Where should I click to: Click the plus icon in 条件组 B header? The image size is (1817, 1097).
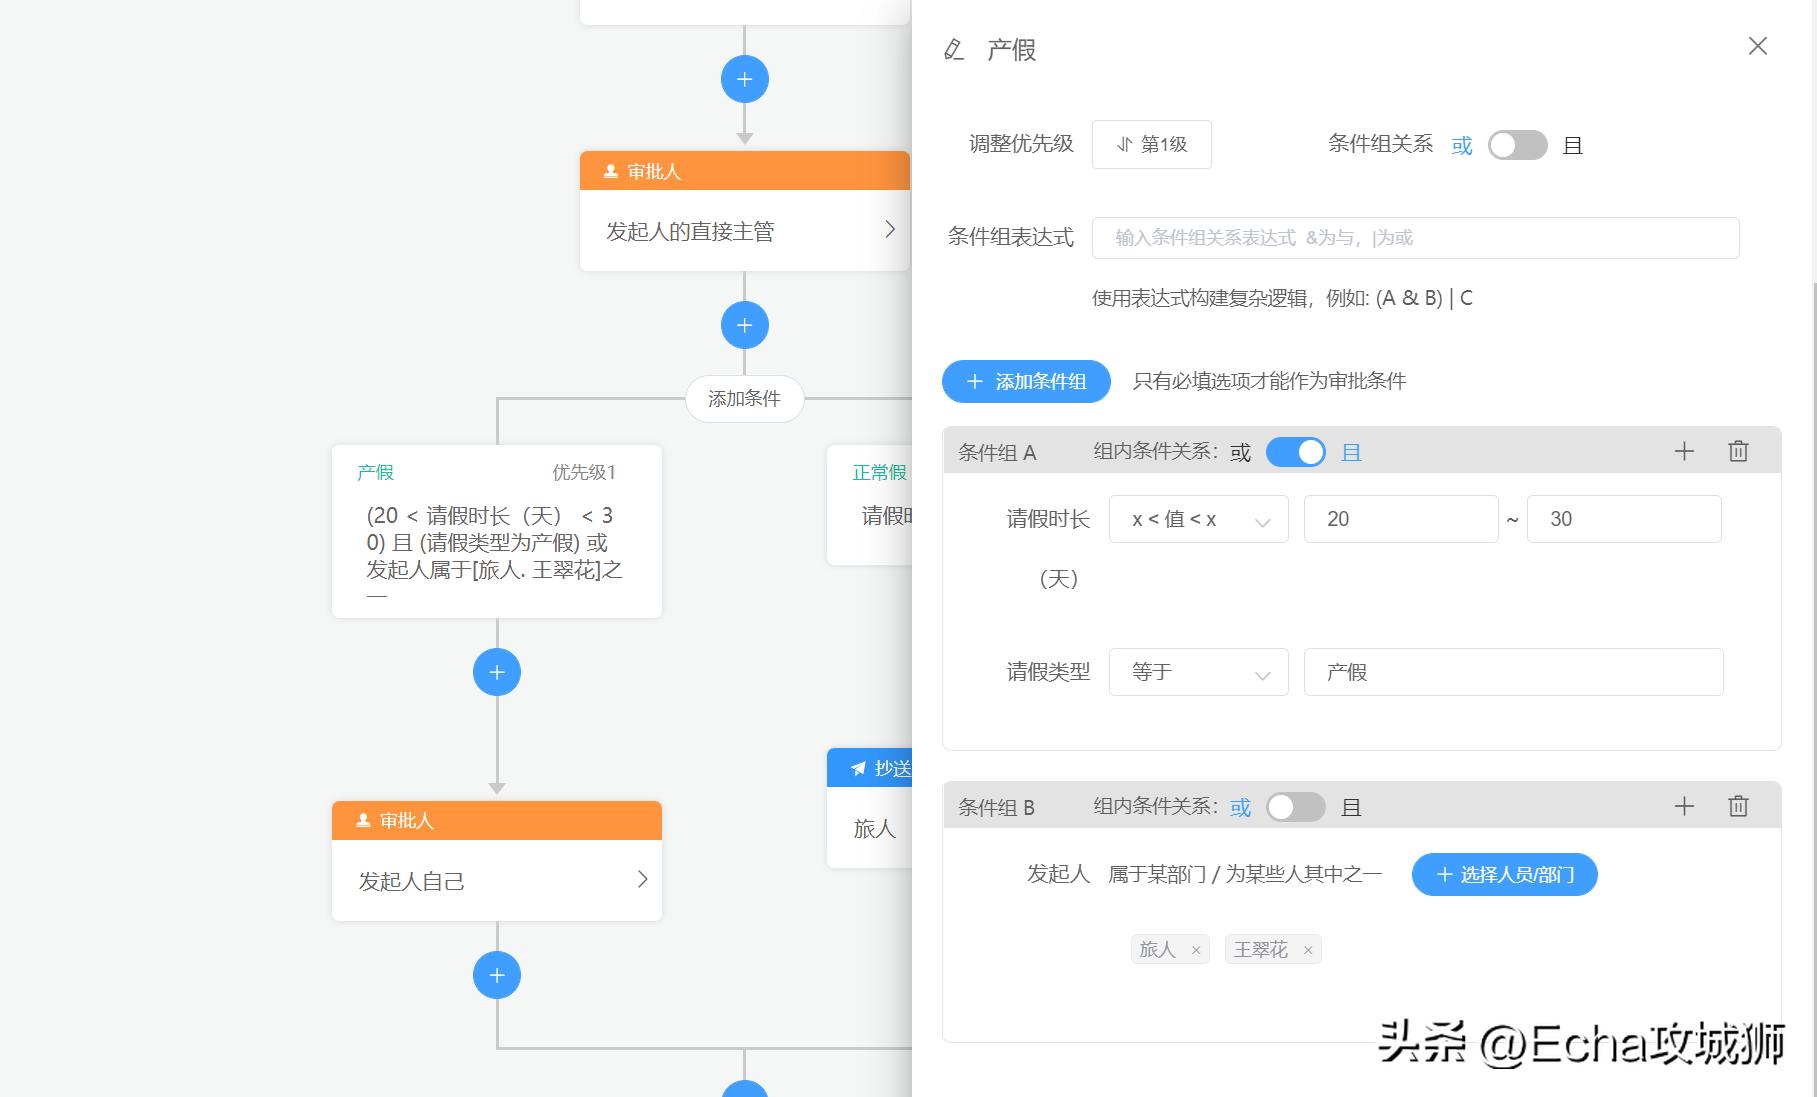[1685, 806]
